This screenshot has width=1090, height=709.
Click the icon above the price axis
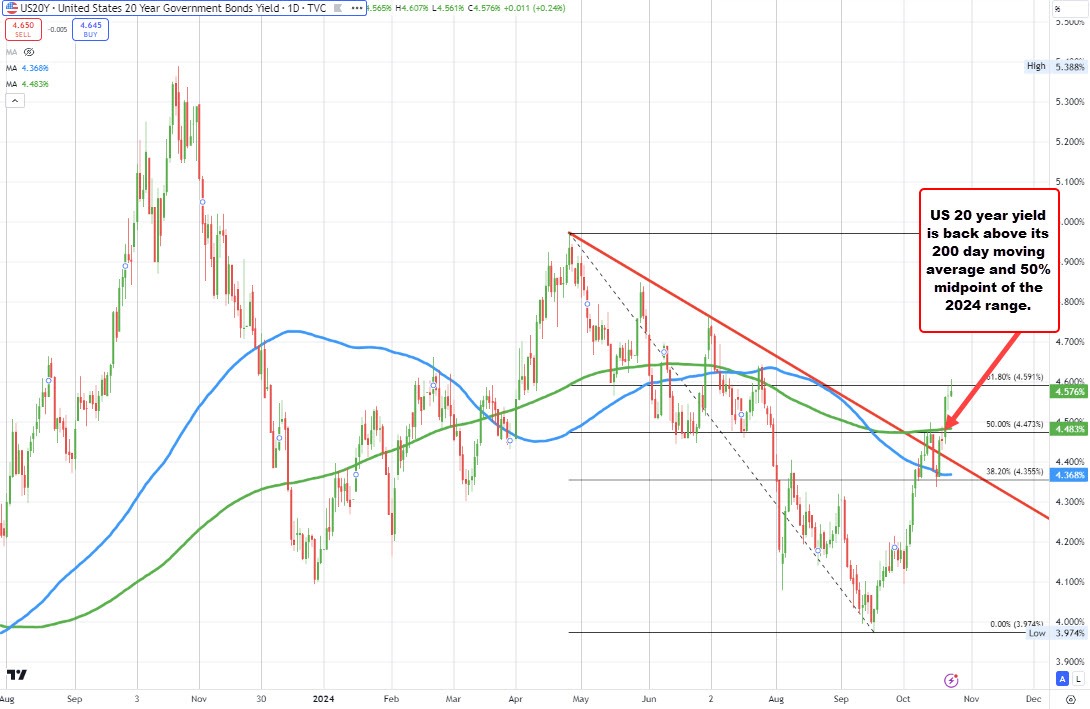pos(1059,9)
